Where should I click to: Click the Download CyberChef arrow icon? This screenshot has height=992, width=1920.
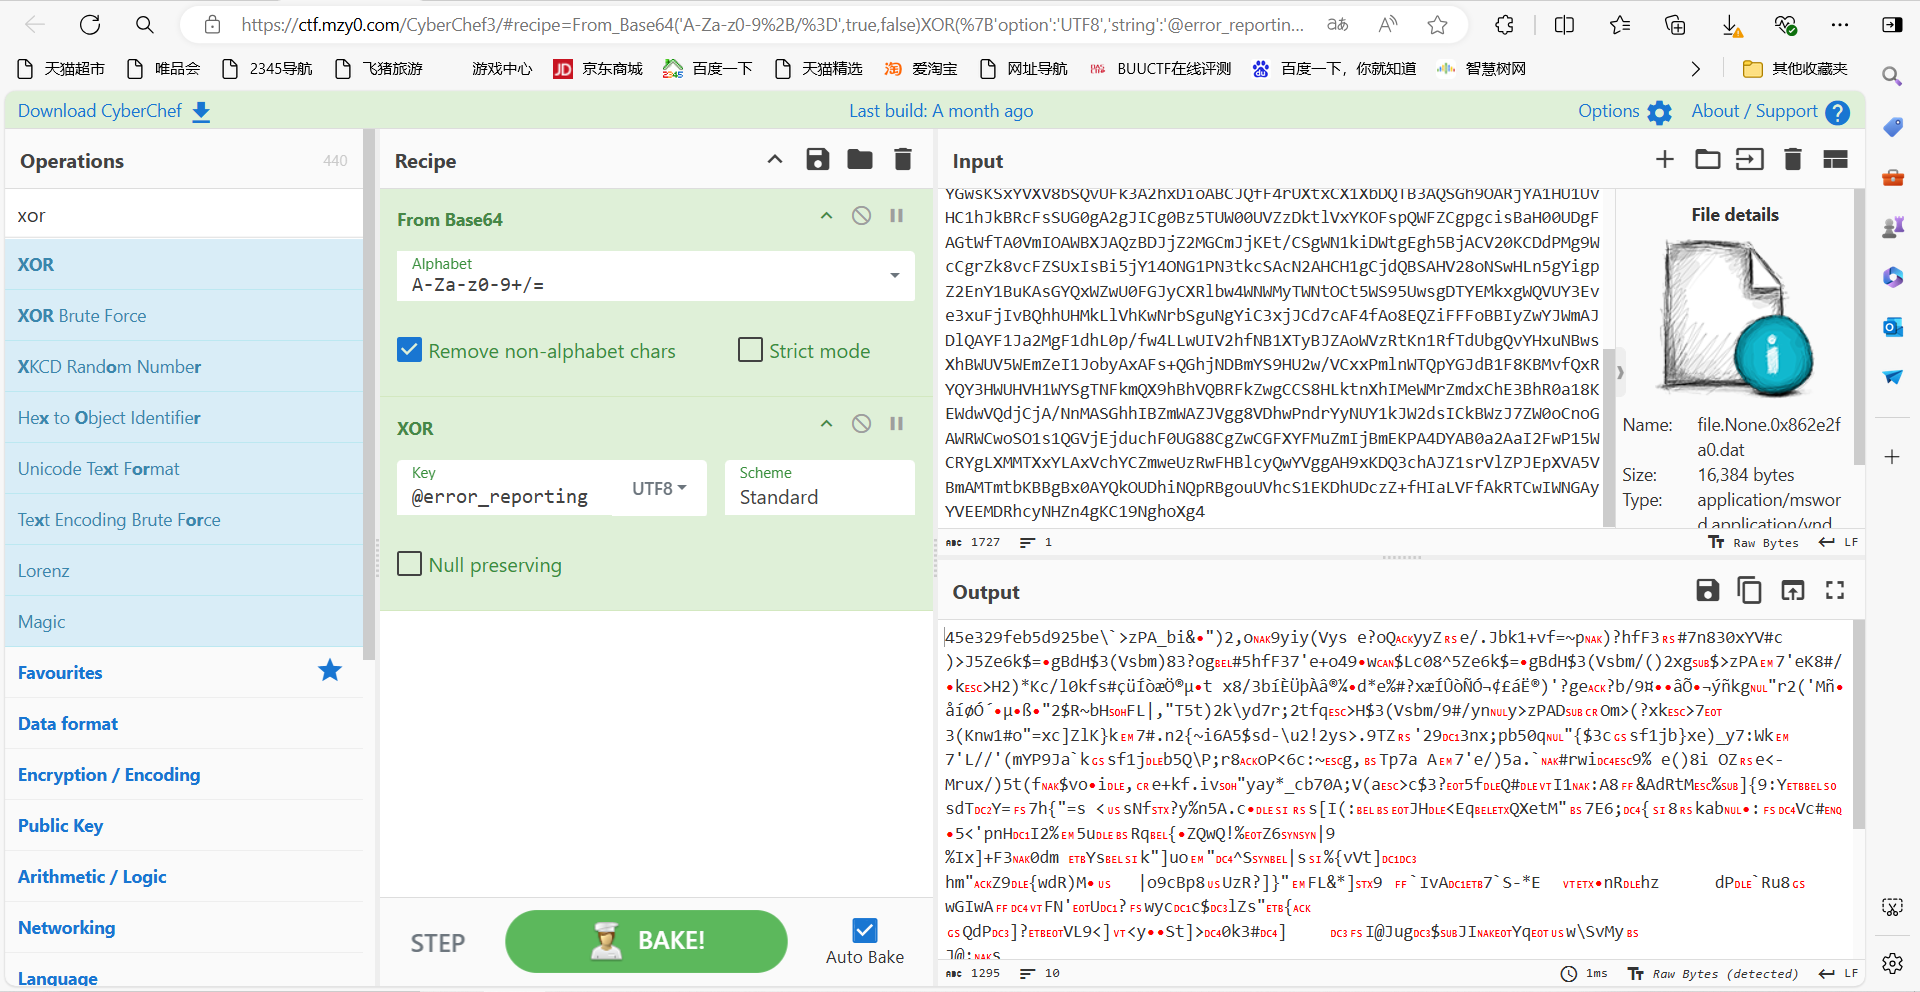201,112
